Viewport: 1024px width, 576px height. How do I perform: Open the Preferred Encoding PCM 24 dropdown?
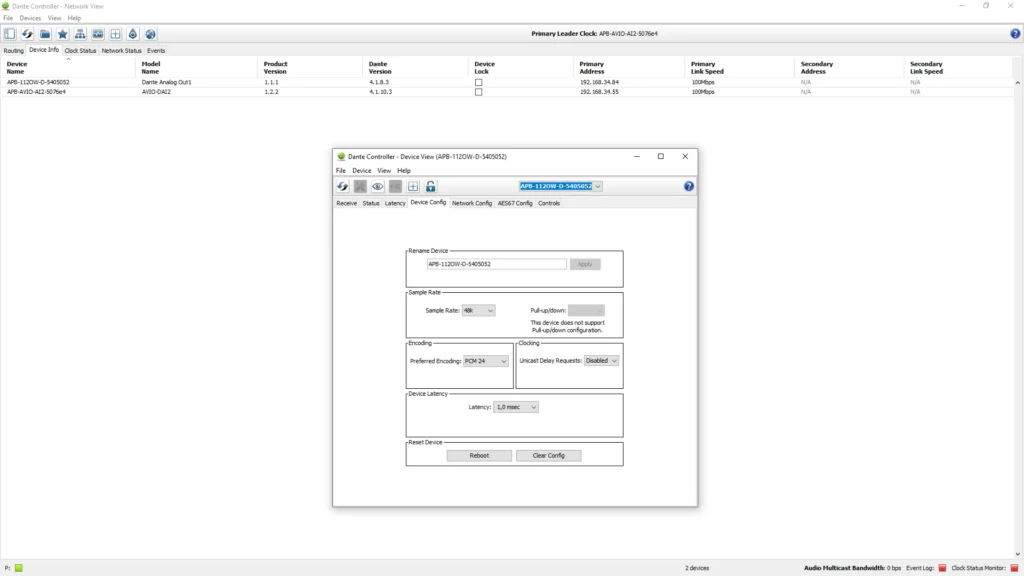(485, 361)
